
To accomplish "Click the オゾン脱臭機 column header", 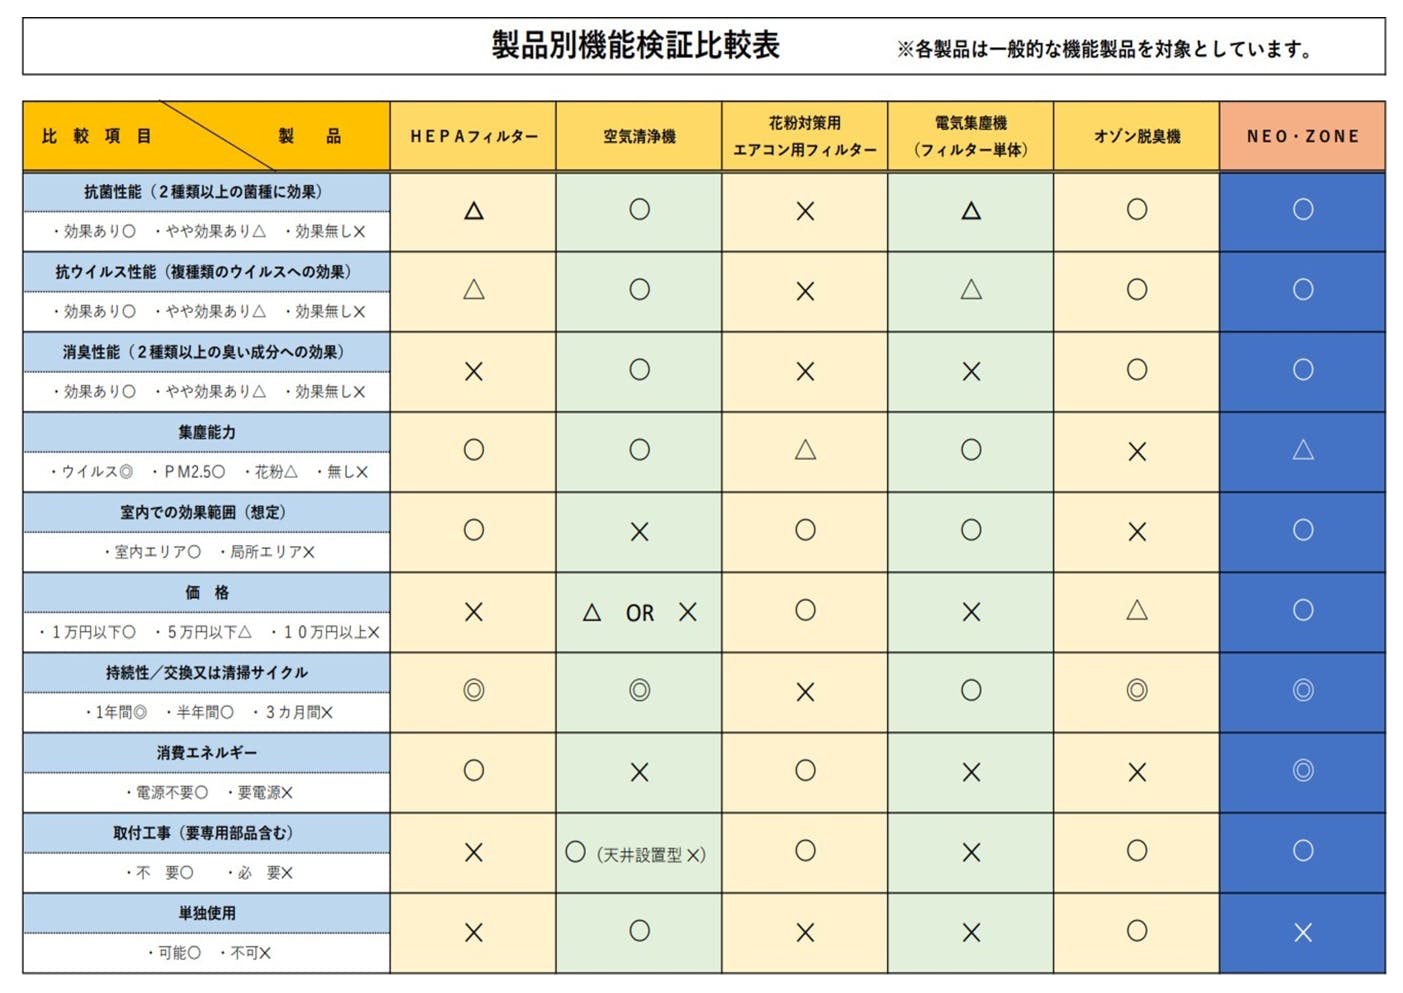I will tap(1136, 136).
